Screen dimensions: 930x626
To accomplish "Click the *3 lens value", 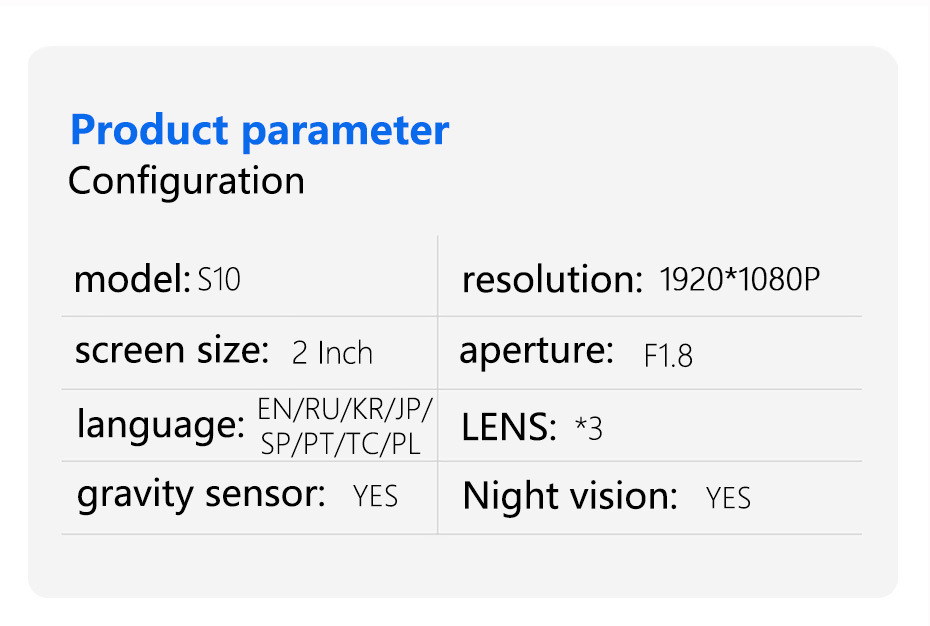I will point(589,428).
